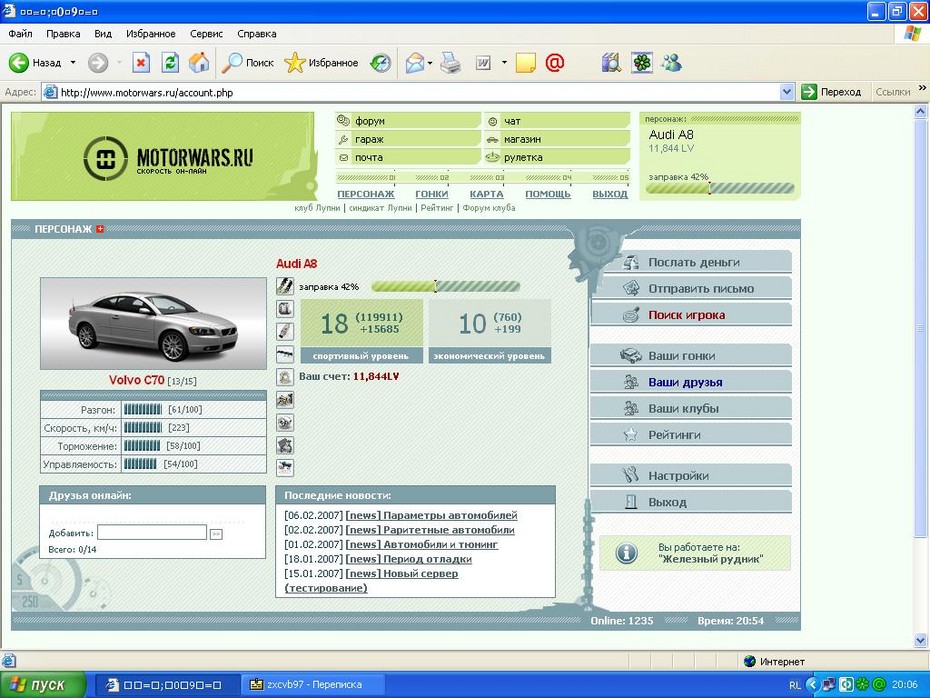The image size is (930, 698).
Task: Click the Добавить friend input field
Action: 152,533
